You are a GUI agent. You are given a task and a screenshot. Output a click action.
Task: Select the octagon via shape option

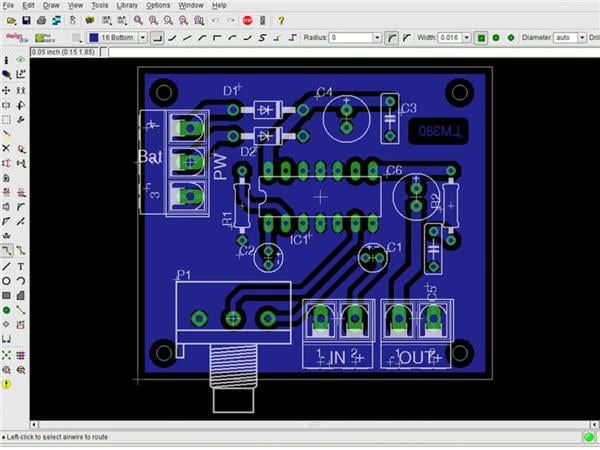511,38
